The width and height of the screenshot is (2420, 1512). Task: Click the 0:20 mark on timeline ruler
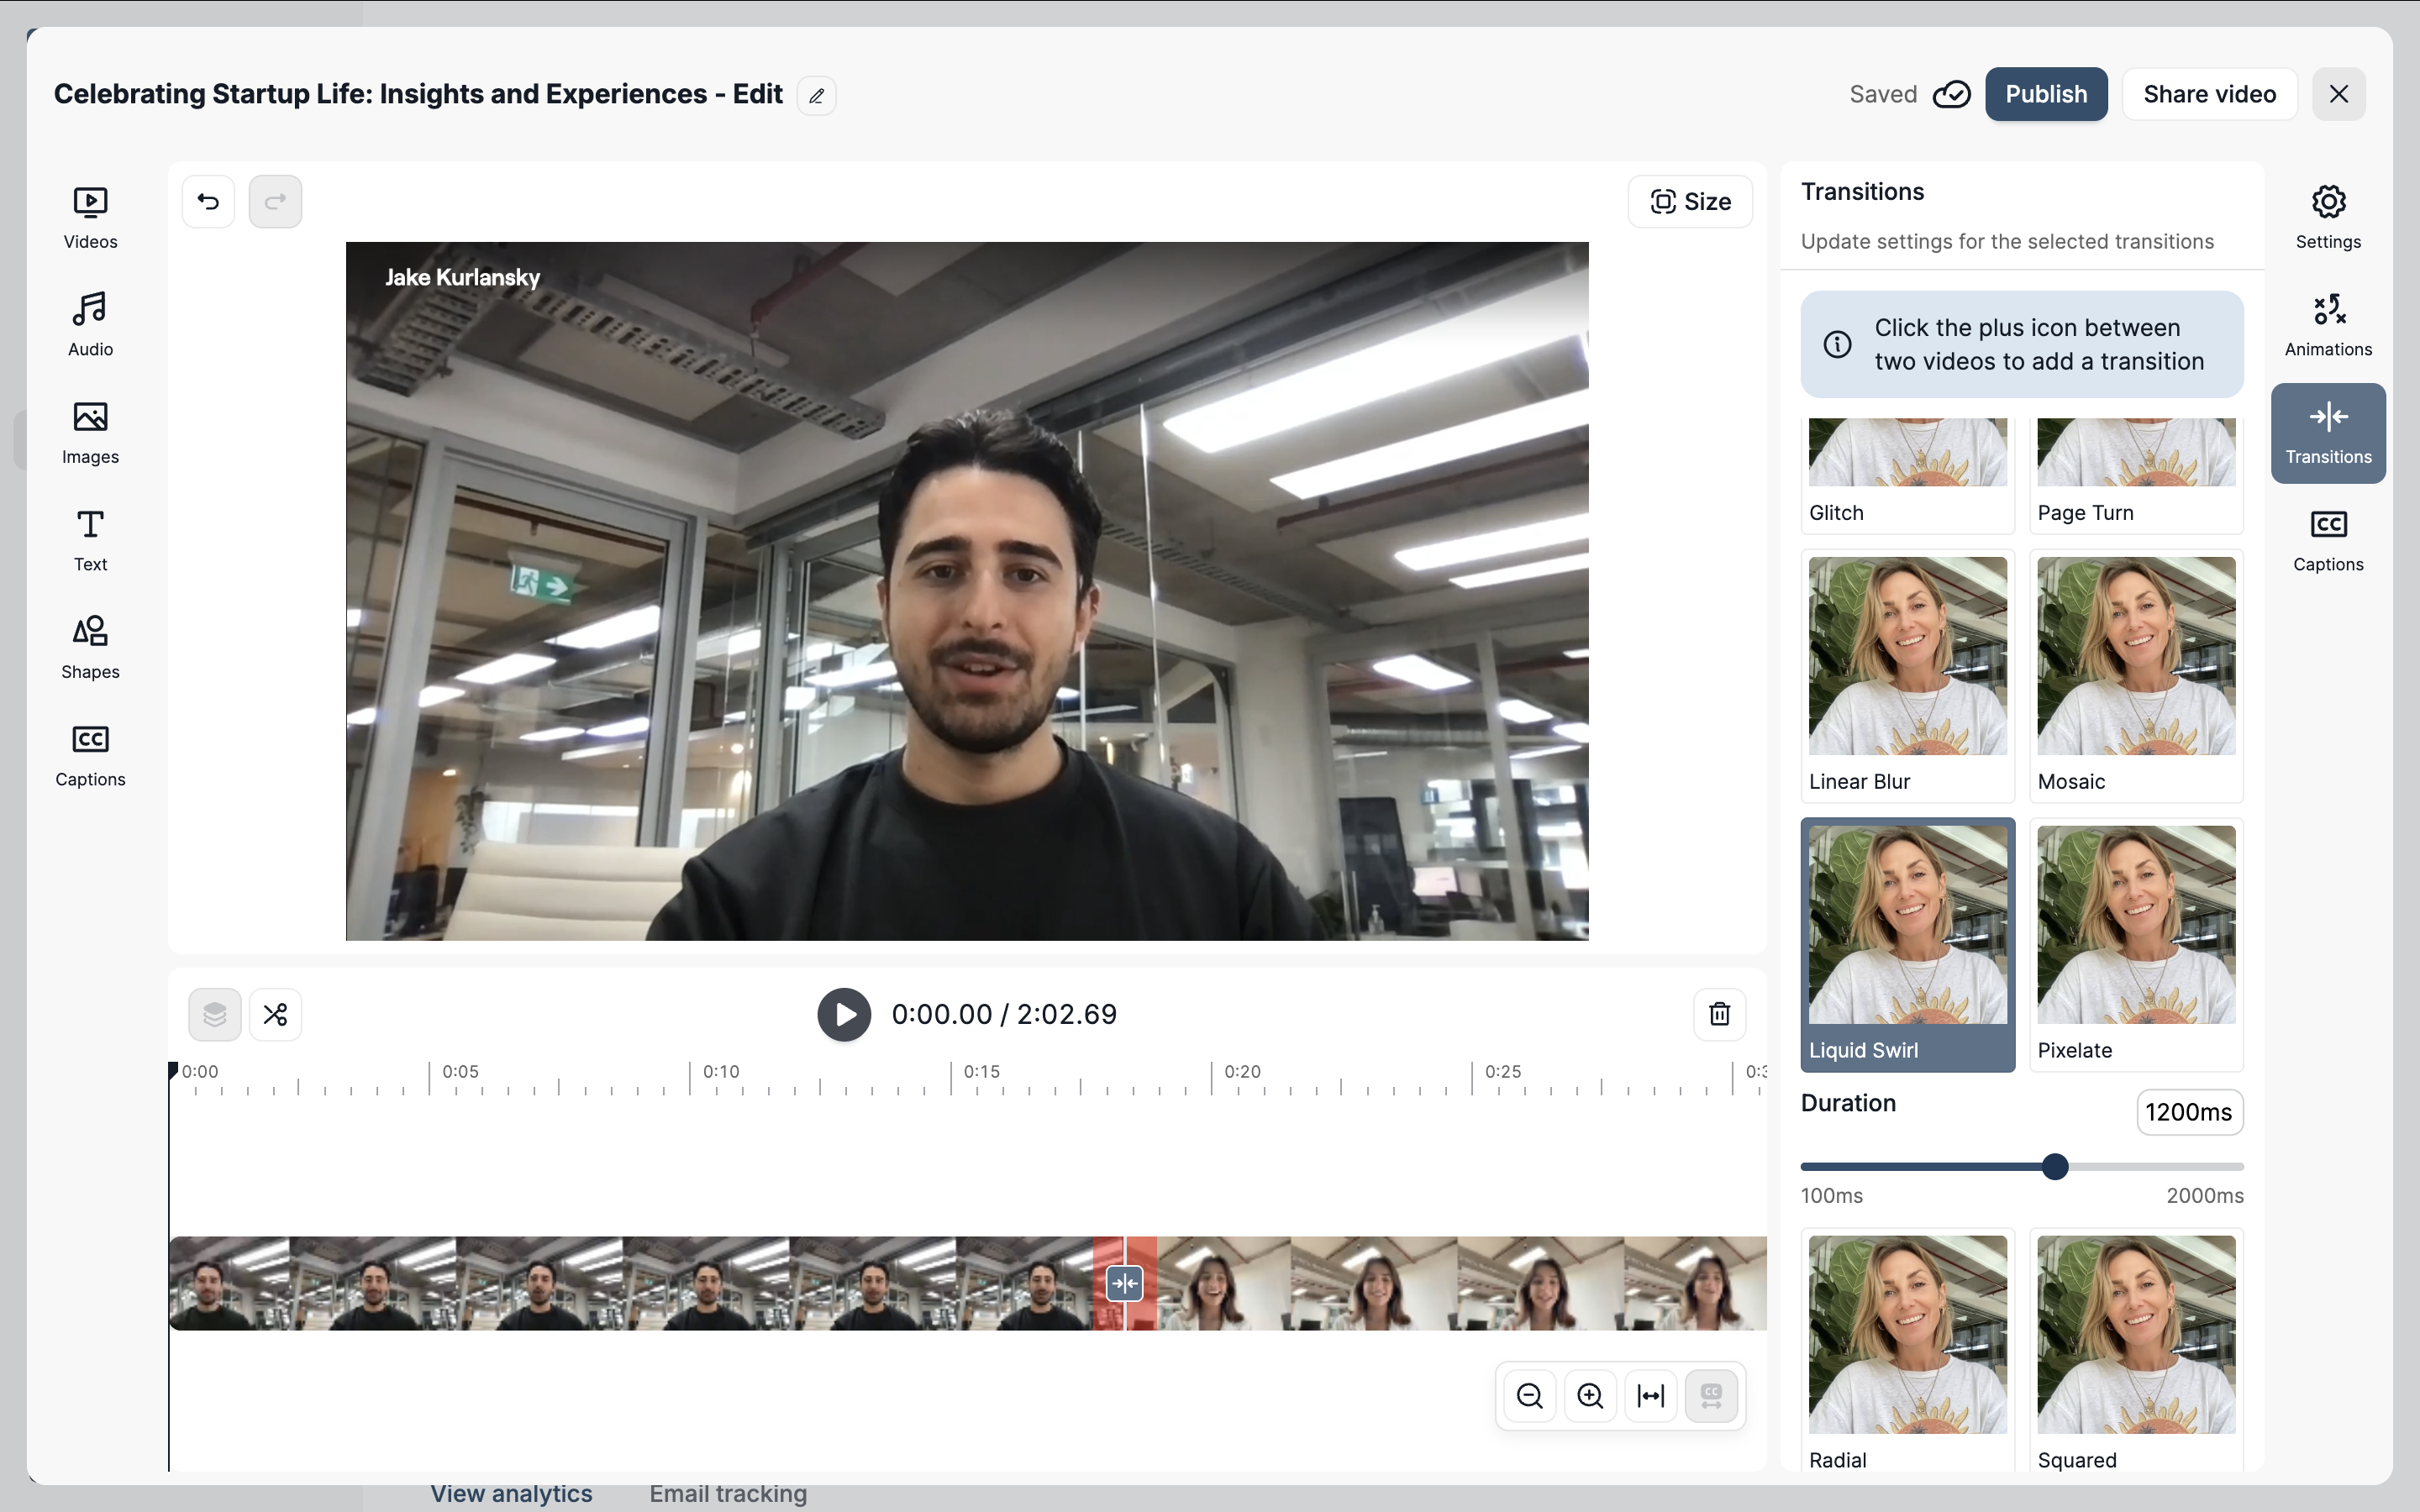1242,1071
